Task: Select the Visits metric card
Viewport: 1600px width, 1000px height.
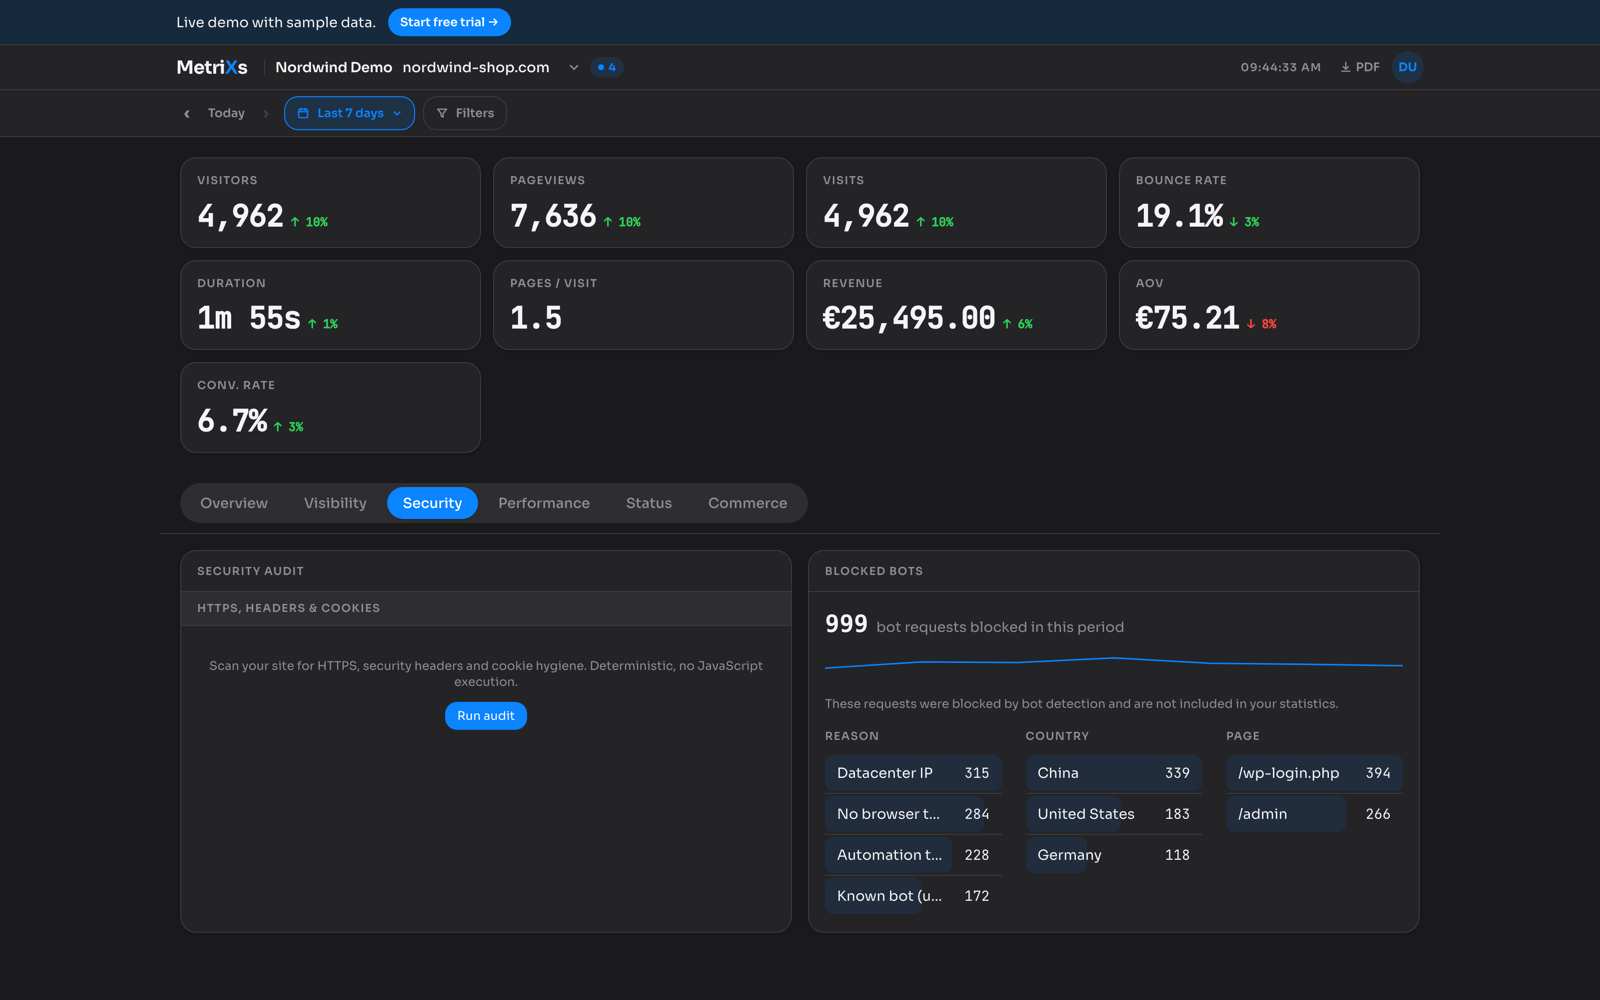Action: (956, 202)
